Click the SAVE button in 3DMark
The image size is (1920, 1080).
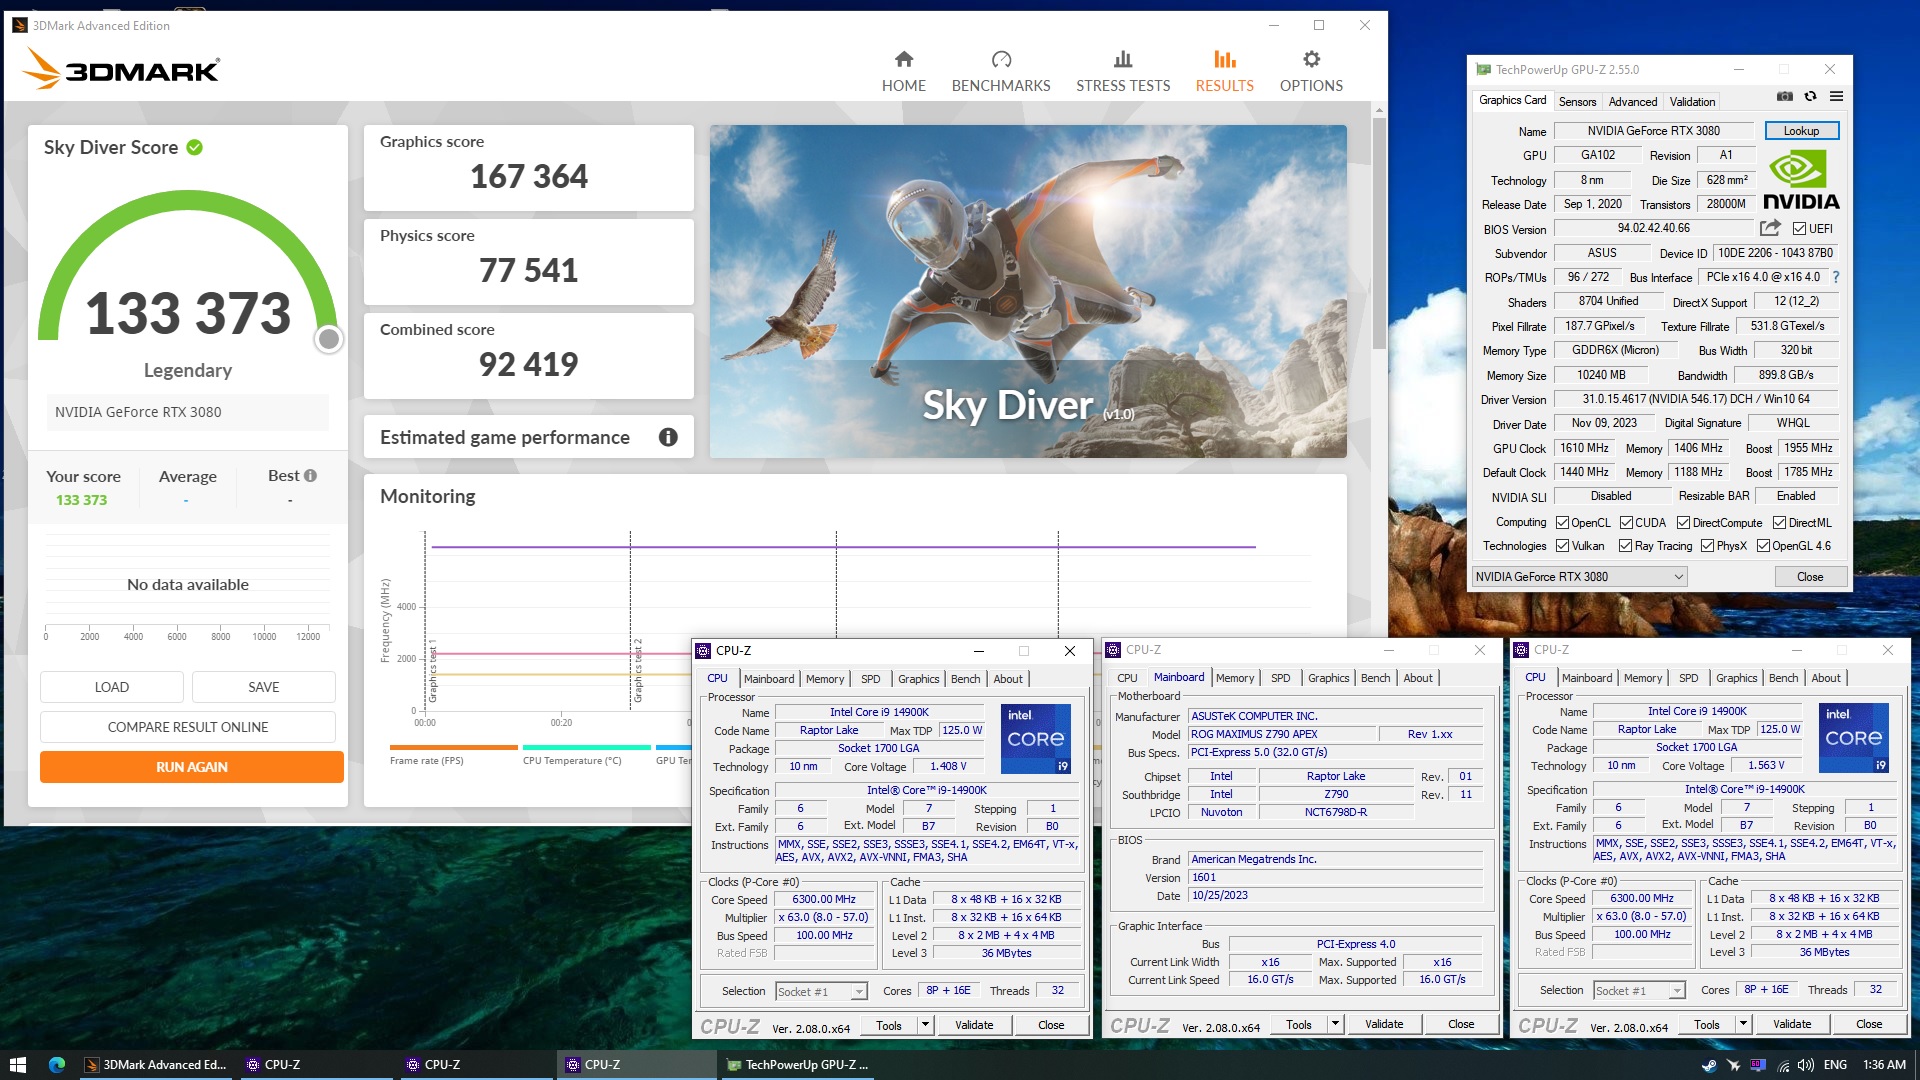pos(264,687)
